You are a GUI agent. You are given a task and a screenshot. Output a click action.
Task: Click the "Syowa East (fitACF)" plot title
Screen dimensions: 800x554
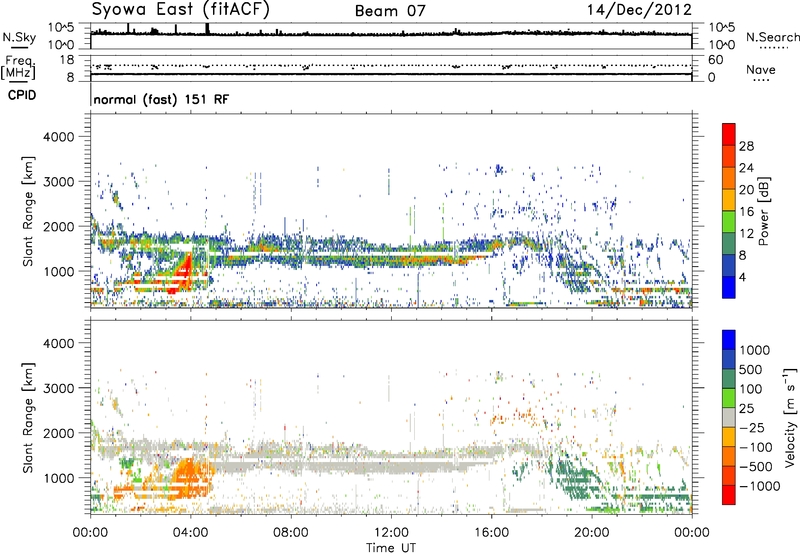(x=181, y=9)
